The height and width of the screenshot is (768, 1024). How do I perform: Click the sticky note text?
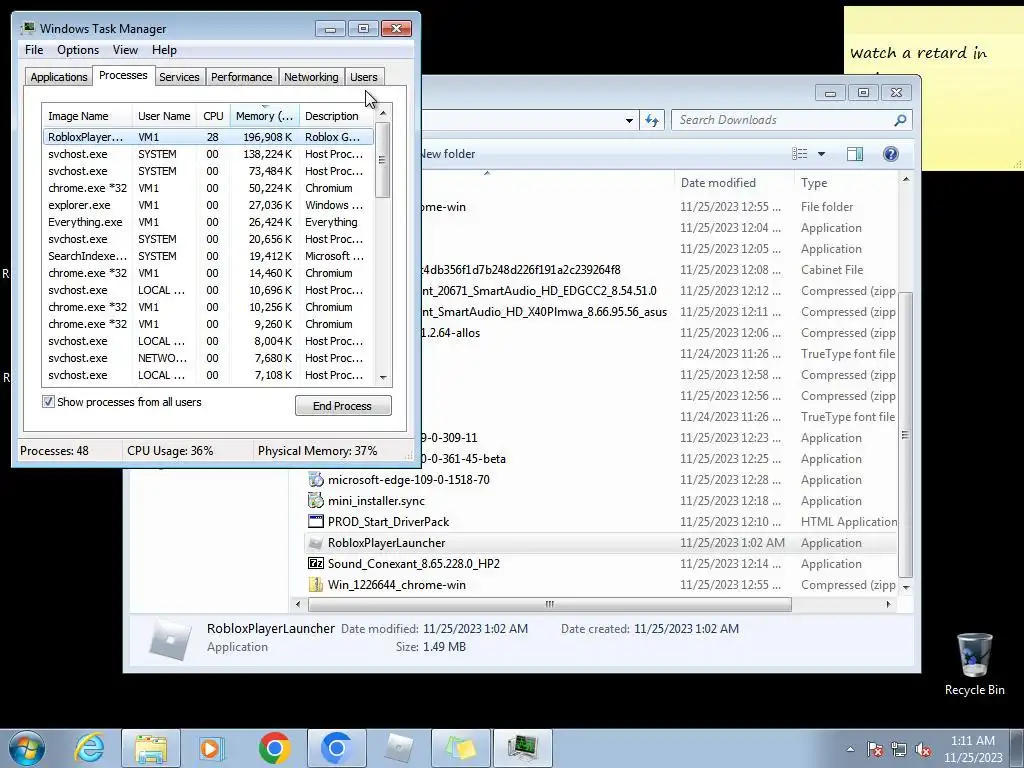(x=918, y=54)
